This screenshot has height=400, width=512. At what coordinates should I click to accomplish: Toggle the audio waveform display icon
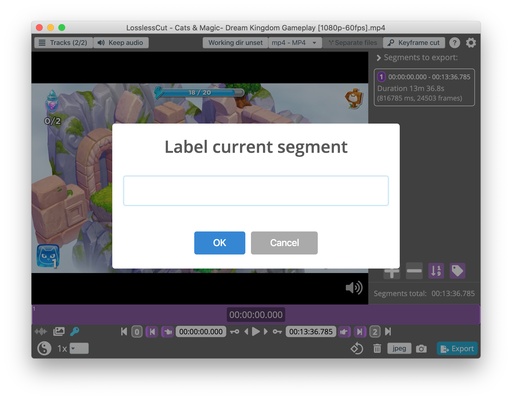(41, 331)
